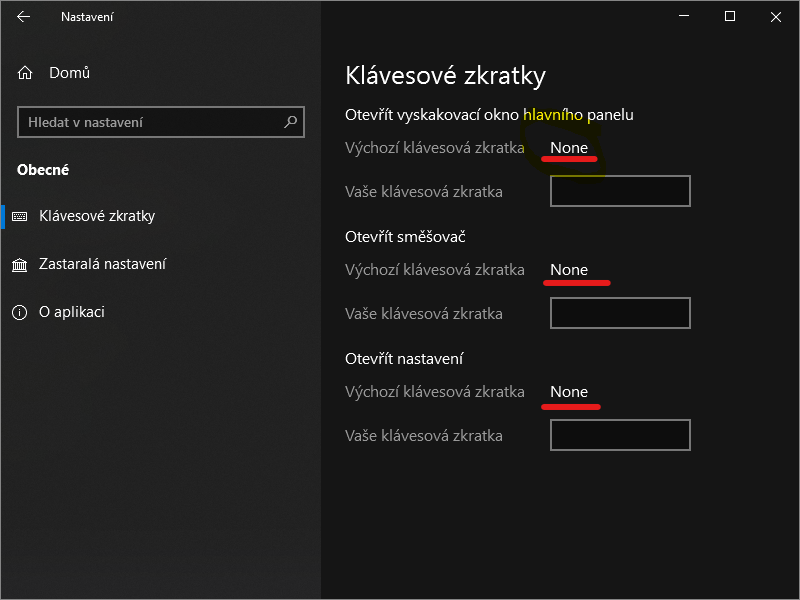Image resolution: width=800 pixels, height=600 pixels.
Task: Open the info icon next to O aplikaci
Action: [x=18, y=311]
